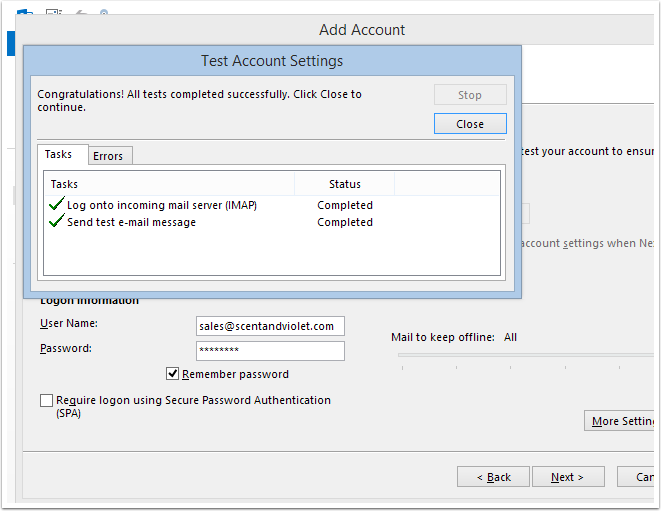Click the Next button
Screen dimensions: 661x511
(567, 477)
